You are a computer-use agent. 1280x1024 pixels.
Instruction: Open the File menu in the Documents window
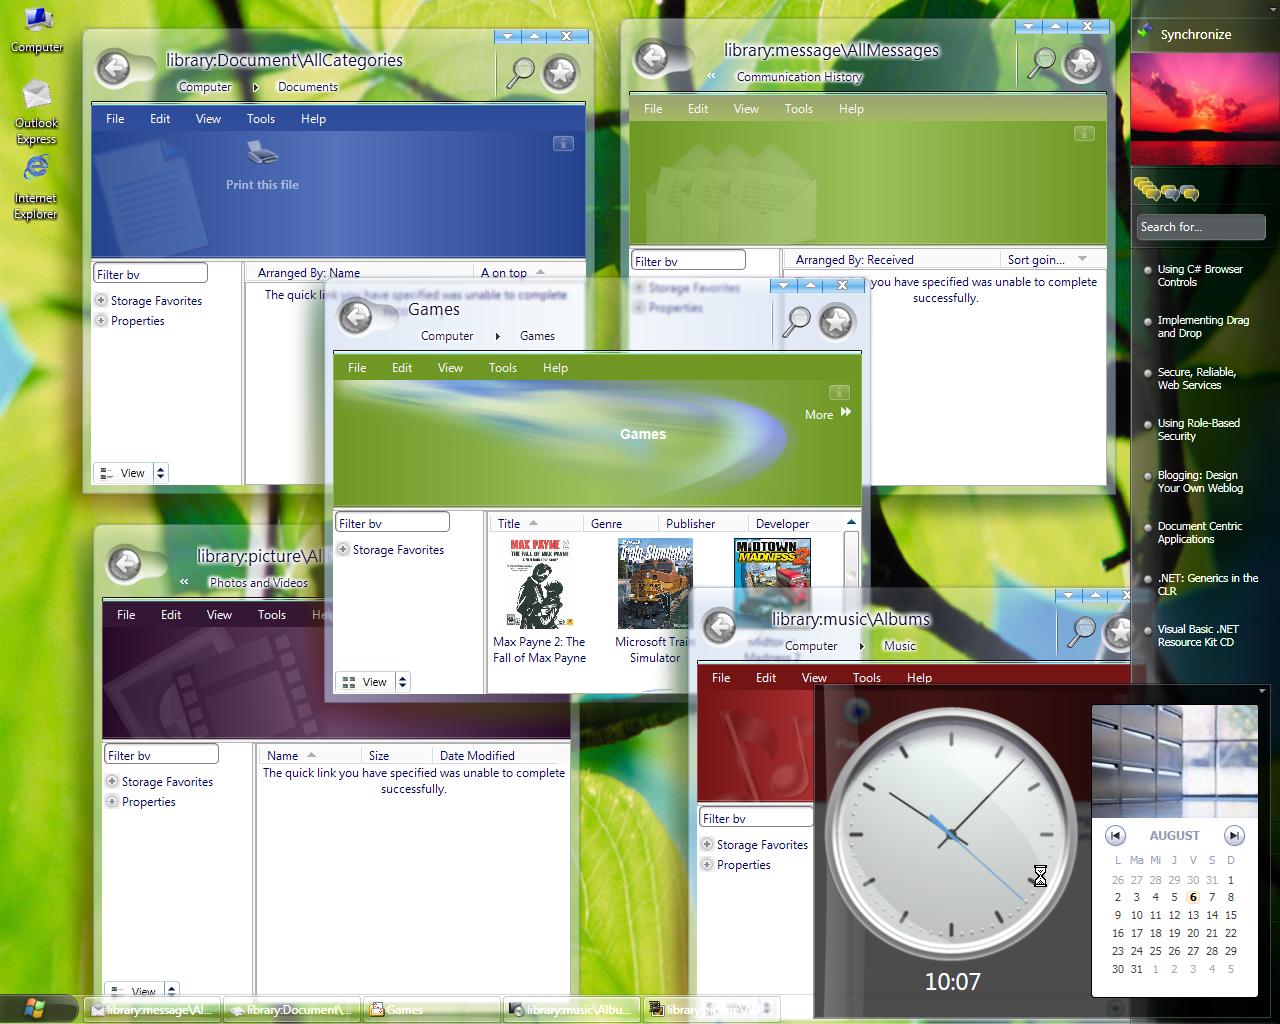point(115,118)
